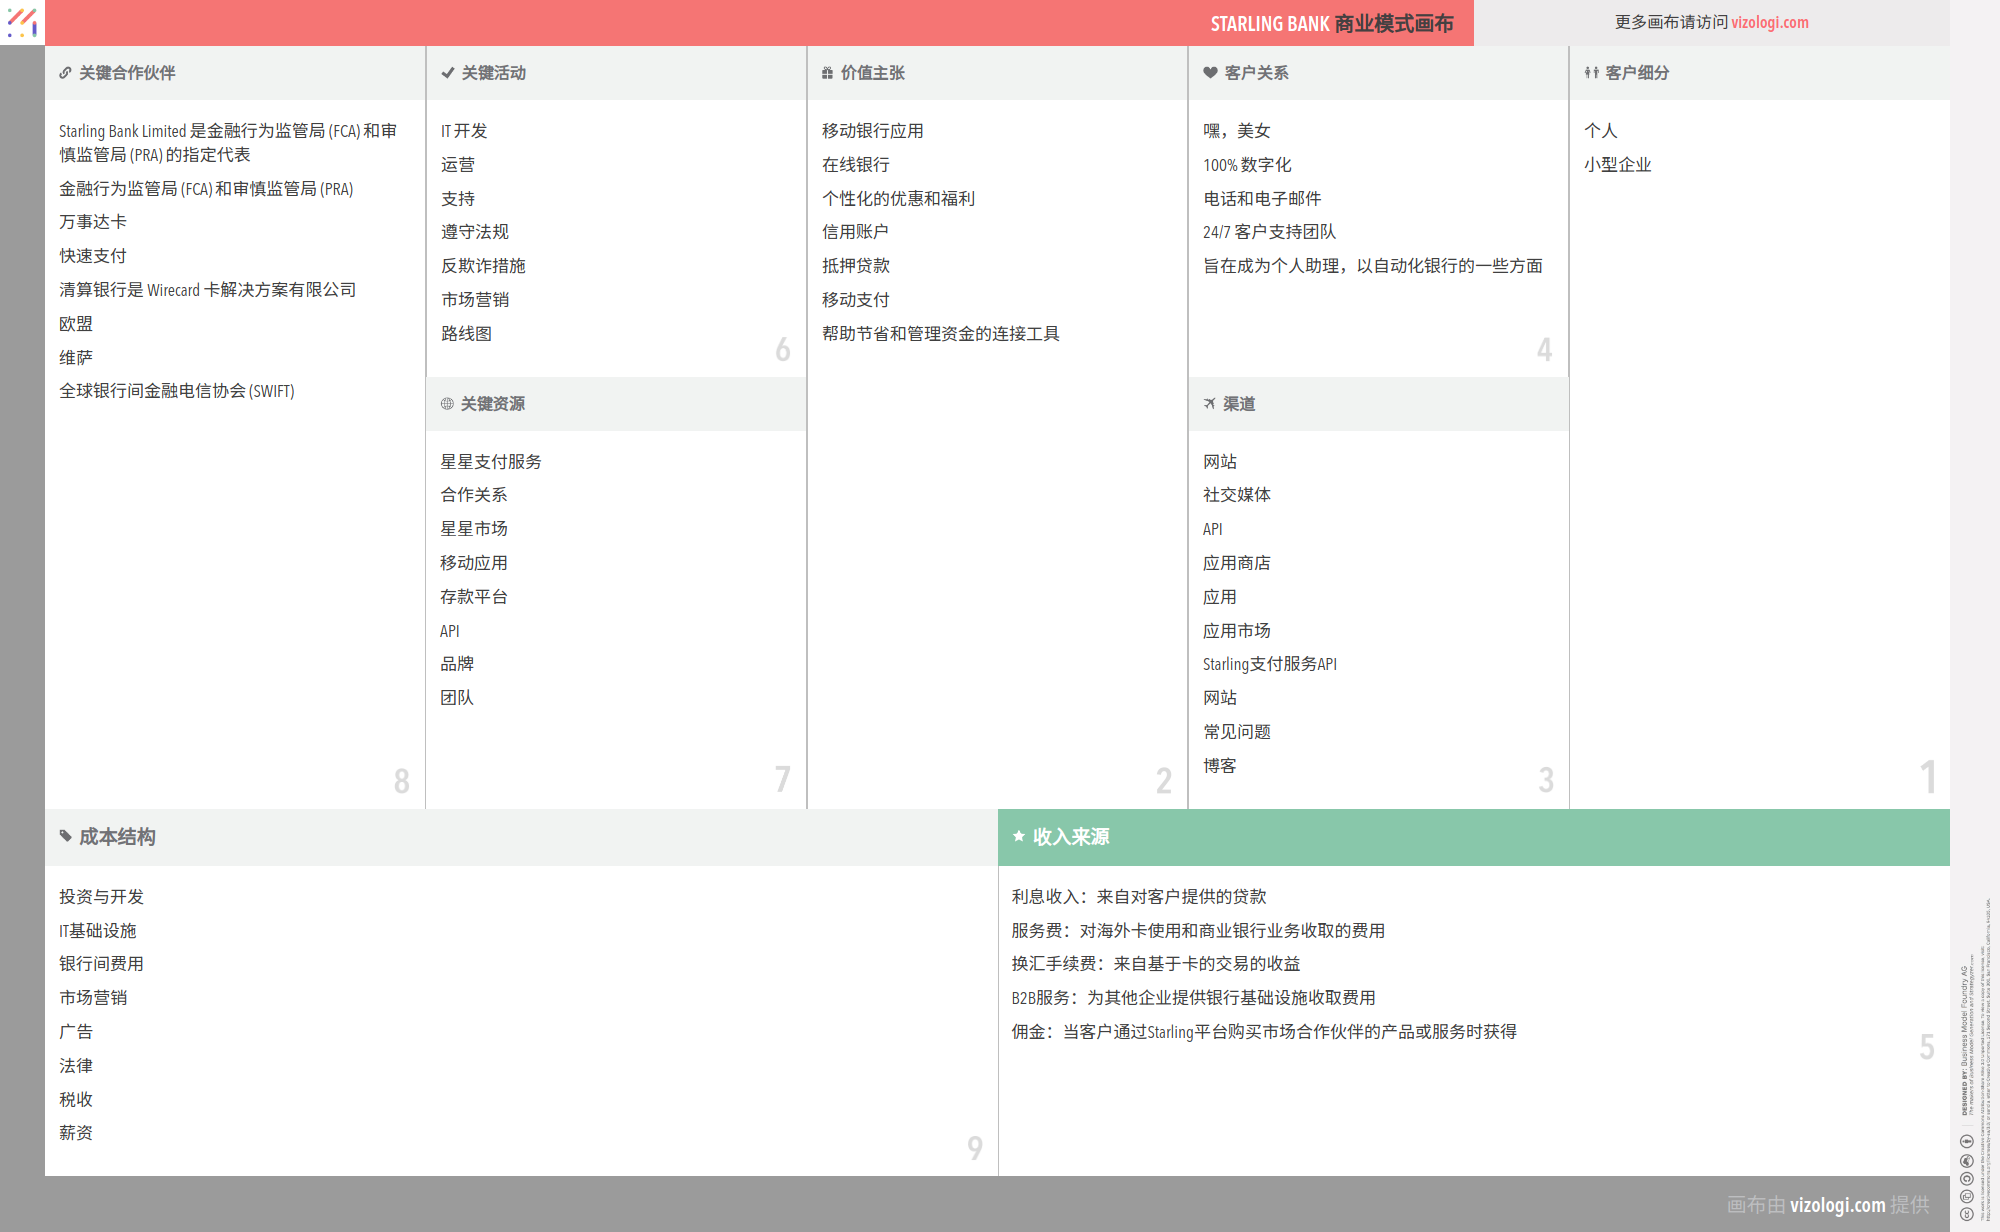Click the gift icon beside 价值主张
The image size is (2000, 1232).
[x=827, y=73]
